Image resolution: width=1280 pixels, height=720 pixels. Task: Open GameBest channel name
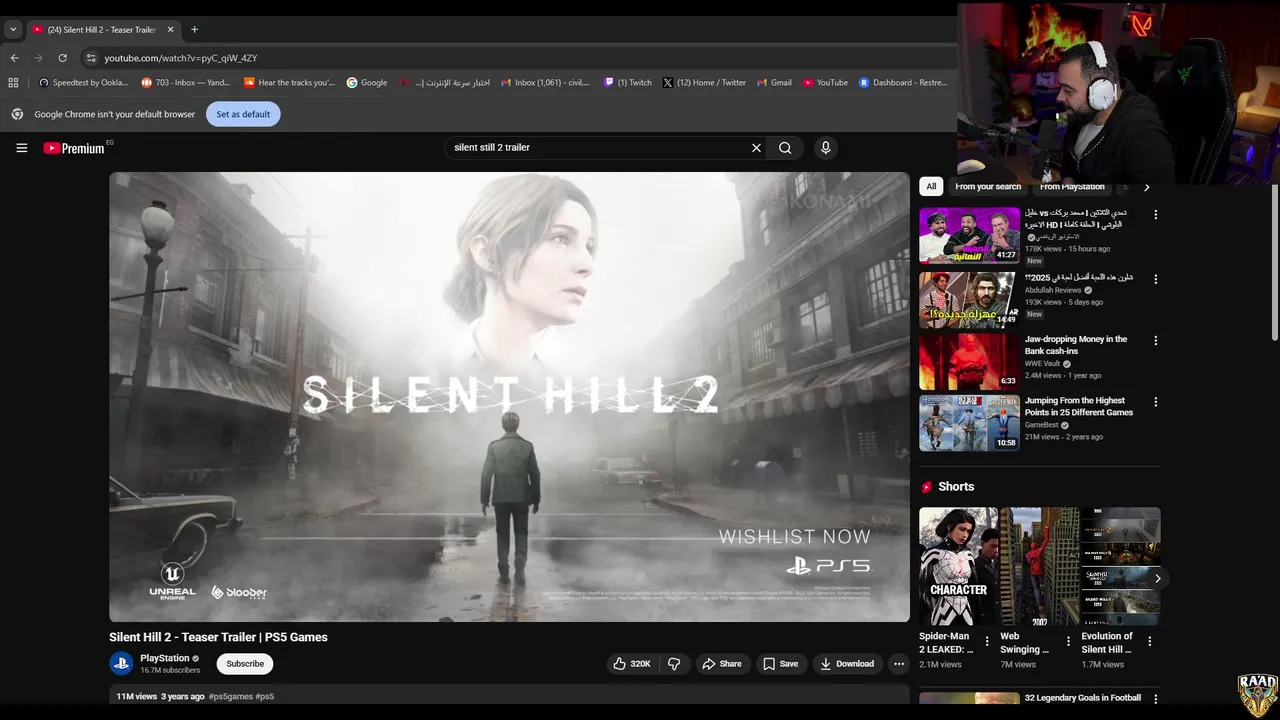1041,425
